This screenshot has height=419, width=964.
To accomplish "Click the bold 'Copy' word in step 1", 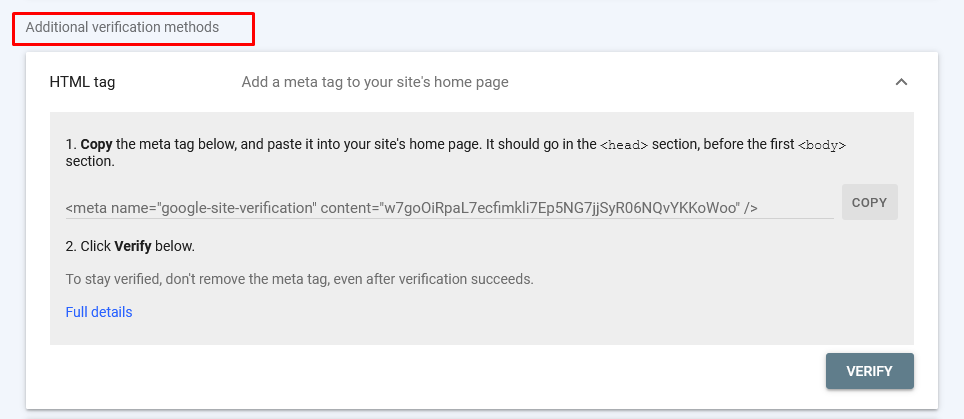I will pos(97,146).
